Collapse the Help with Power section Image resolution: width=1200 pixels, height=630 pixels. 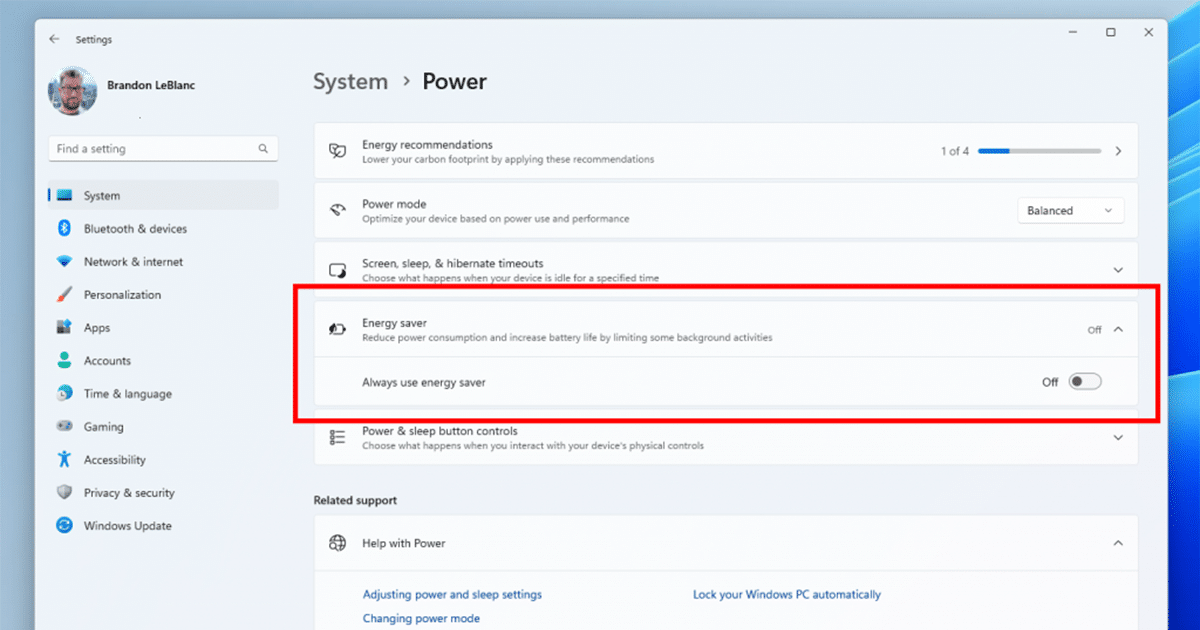(1118, 543)
